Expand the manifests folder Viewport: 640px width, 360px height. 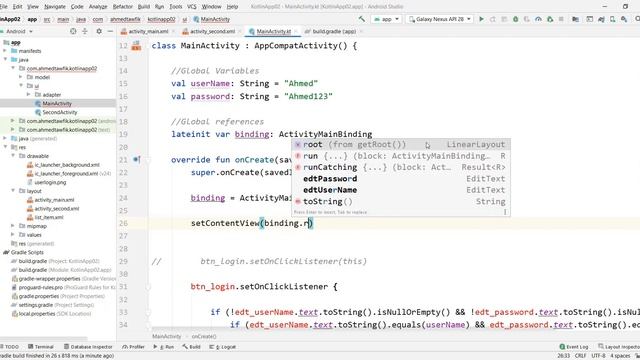(x=5, y=51)
